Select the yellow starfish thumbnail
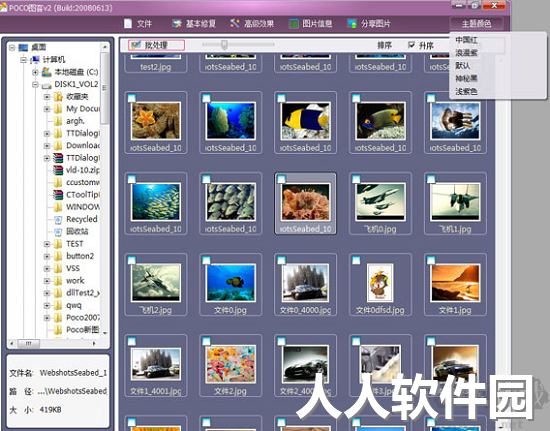550x431 pixels. [x=156, y=121]
